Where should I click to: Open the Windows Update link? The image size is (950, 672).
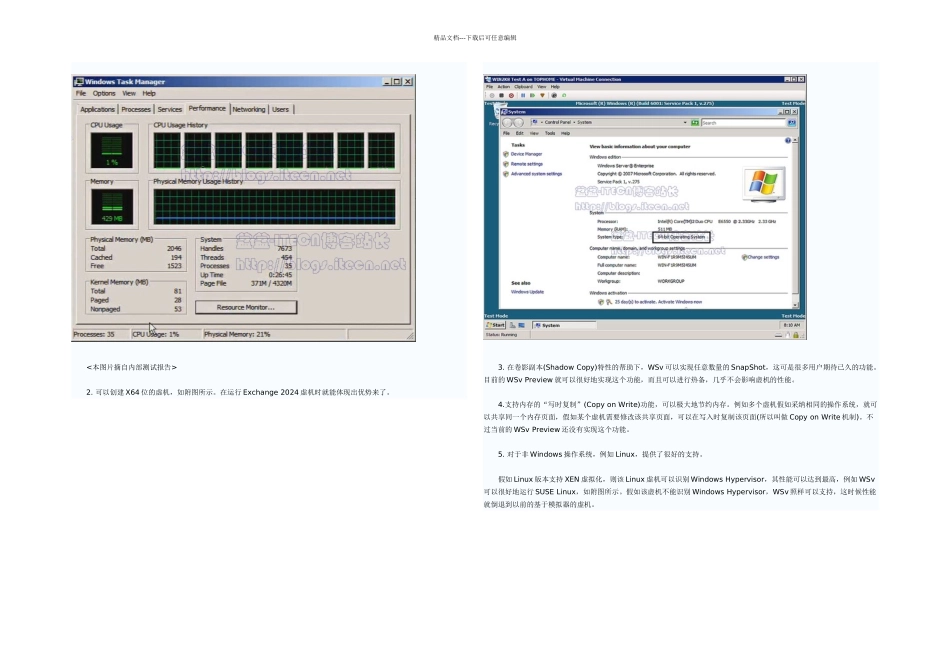(527, 291)
